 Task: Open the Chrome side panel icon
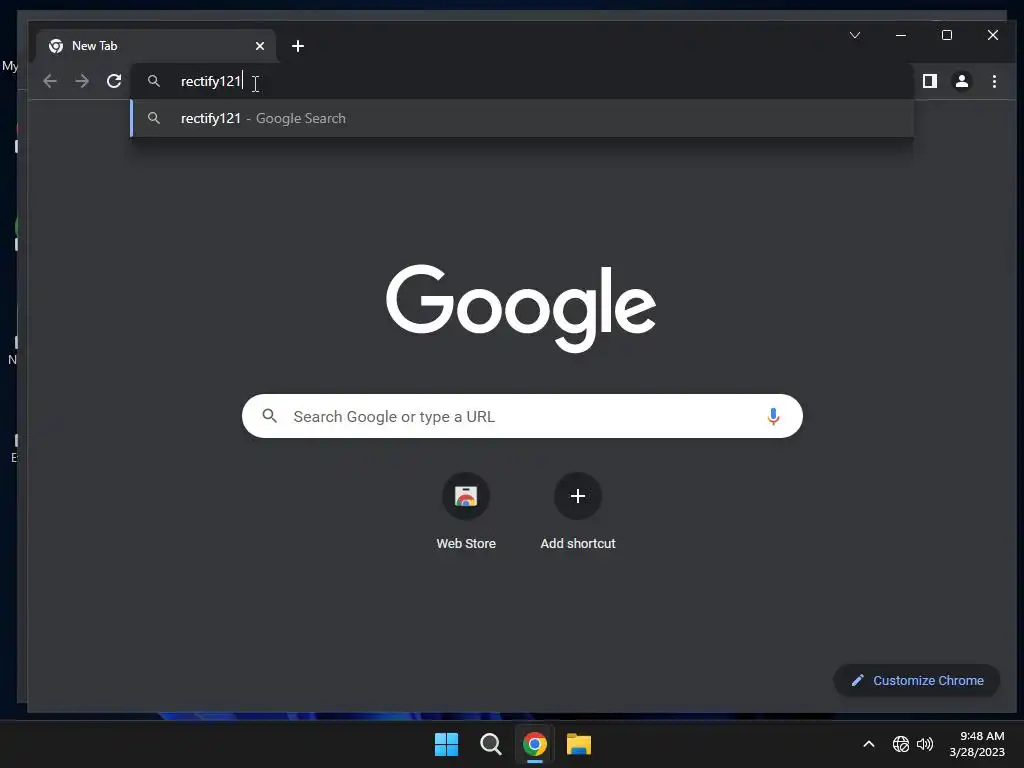[x=929, y=81]
